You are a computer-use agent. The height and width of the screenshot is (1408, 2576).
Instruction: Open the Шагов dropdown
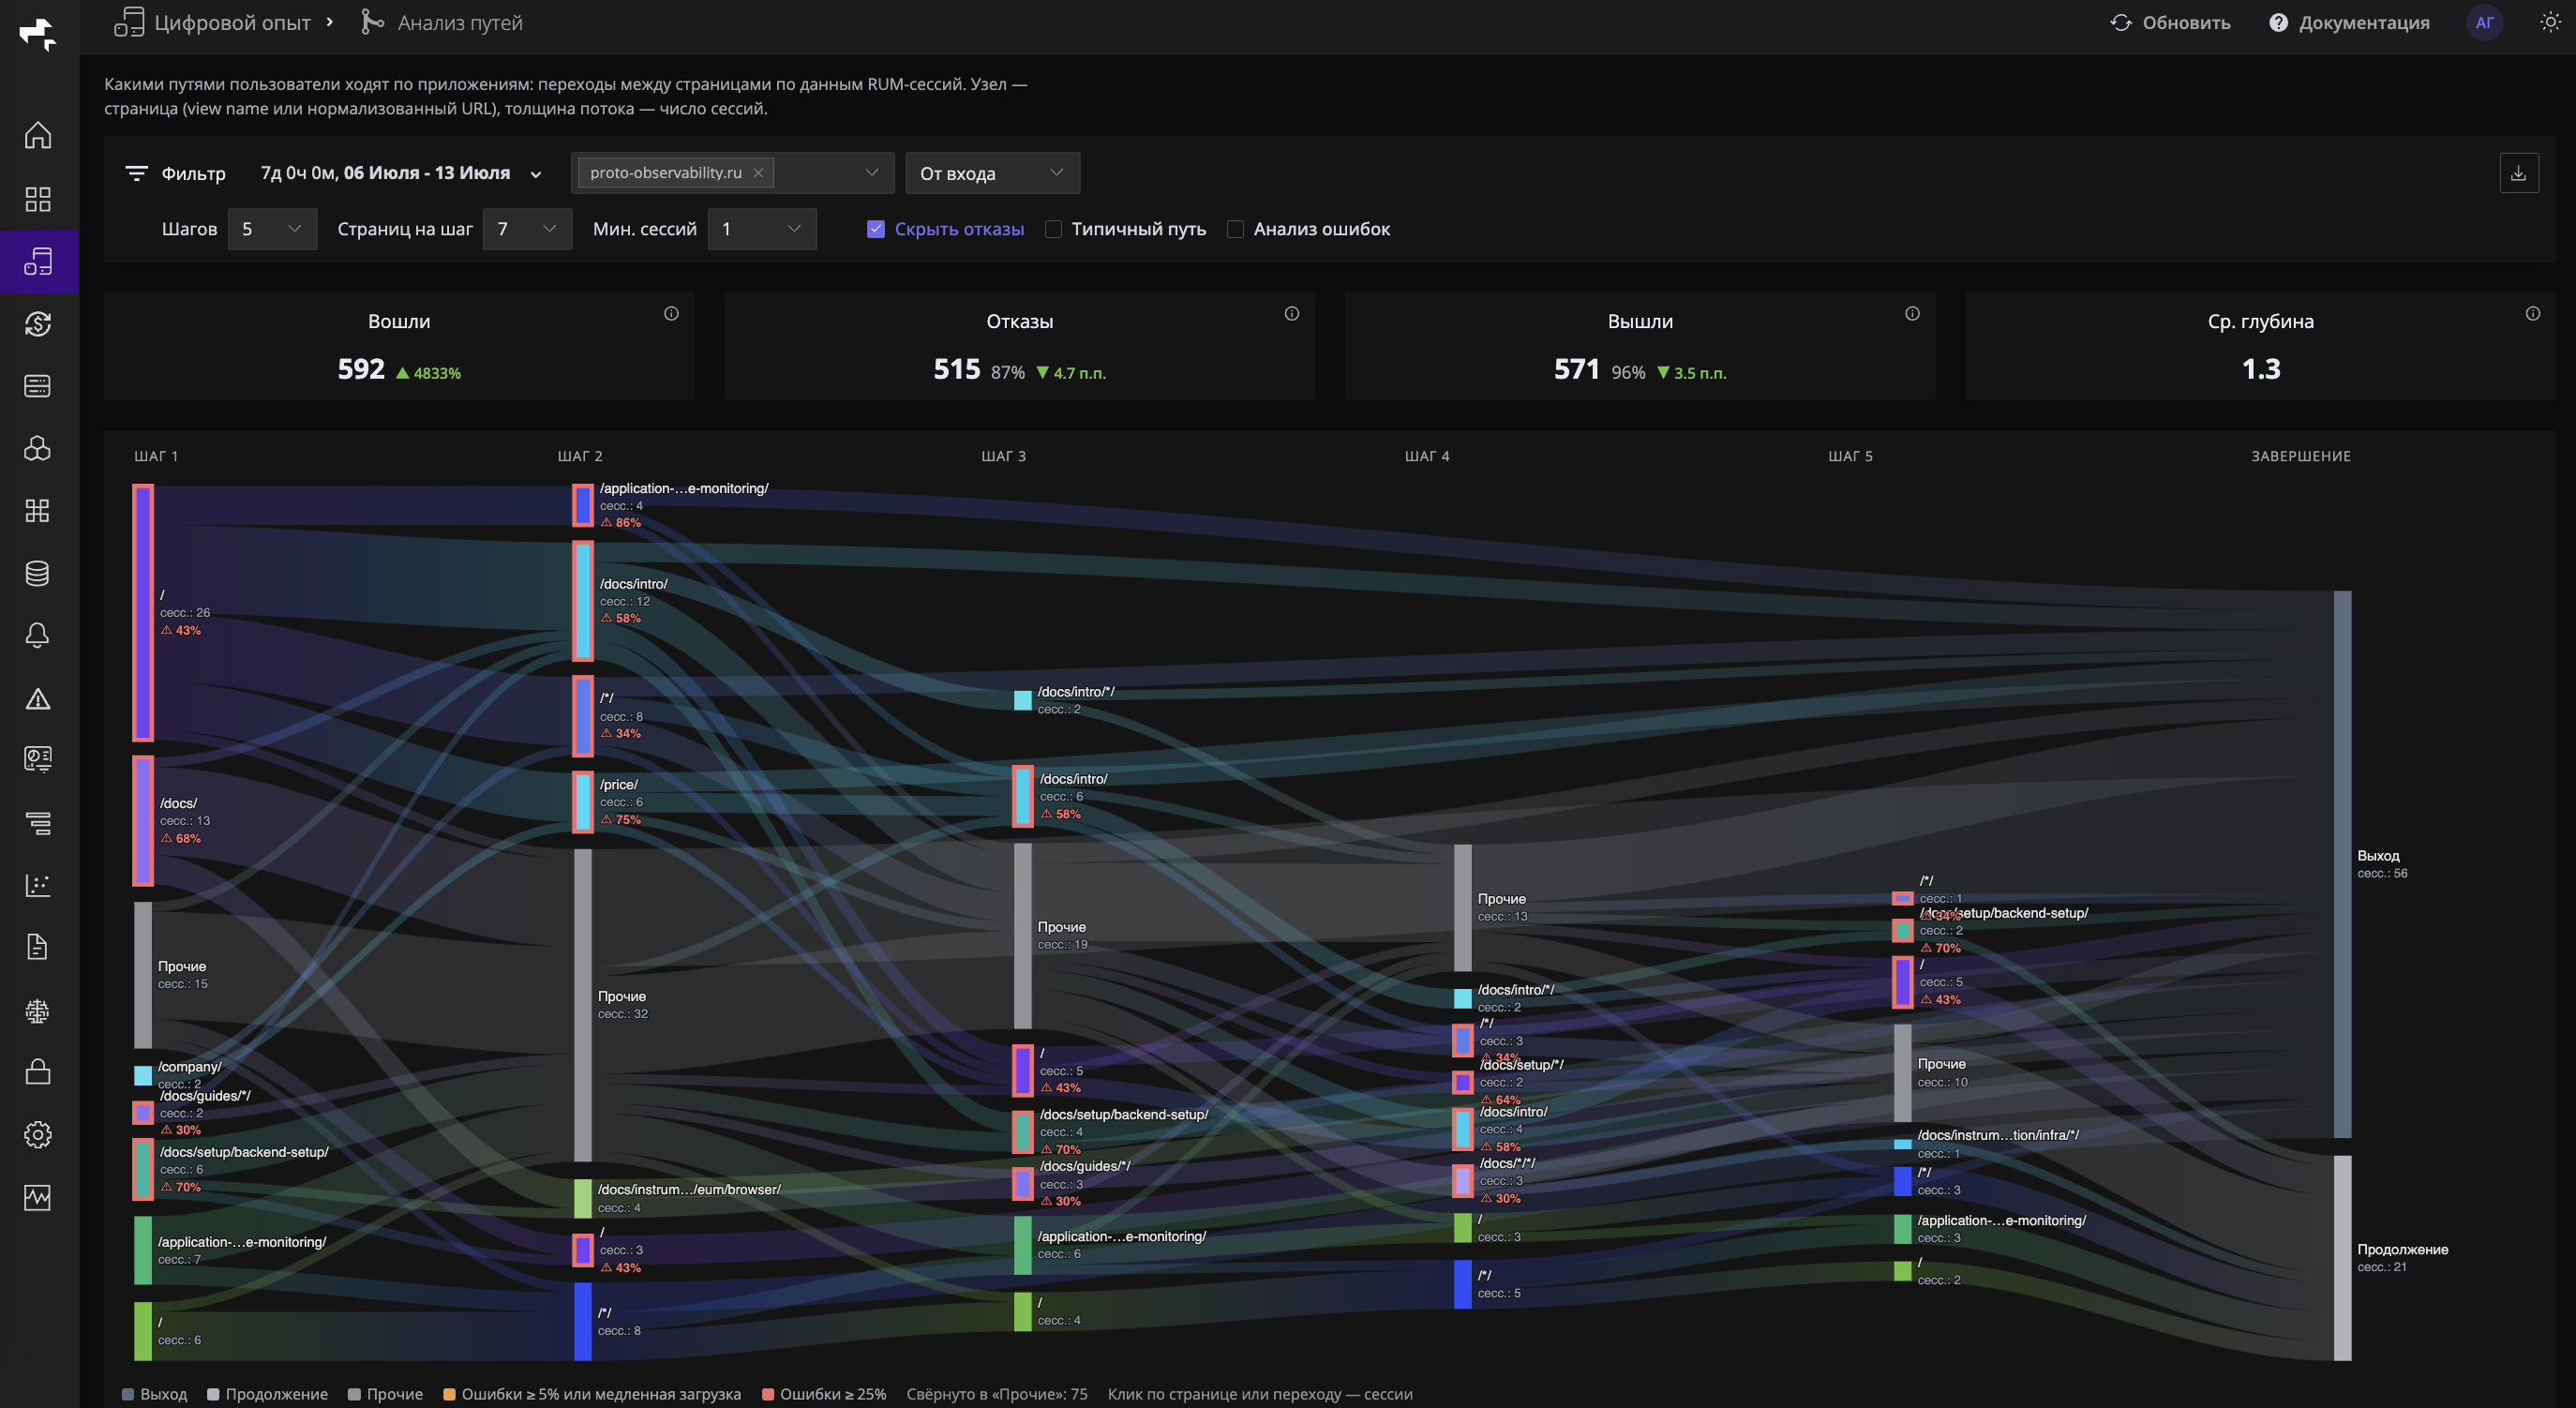[x=272, y=229]
